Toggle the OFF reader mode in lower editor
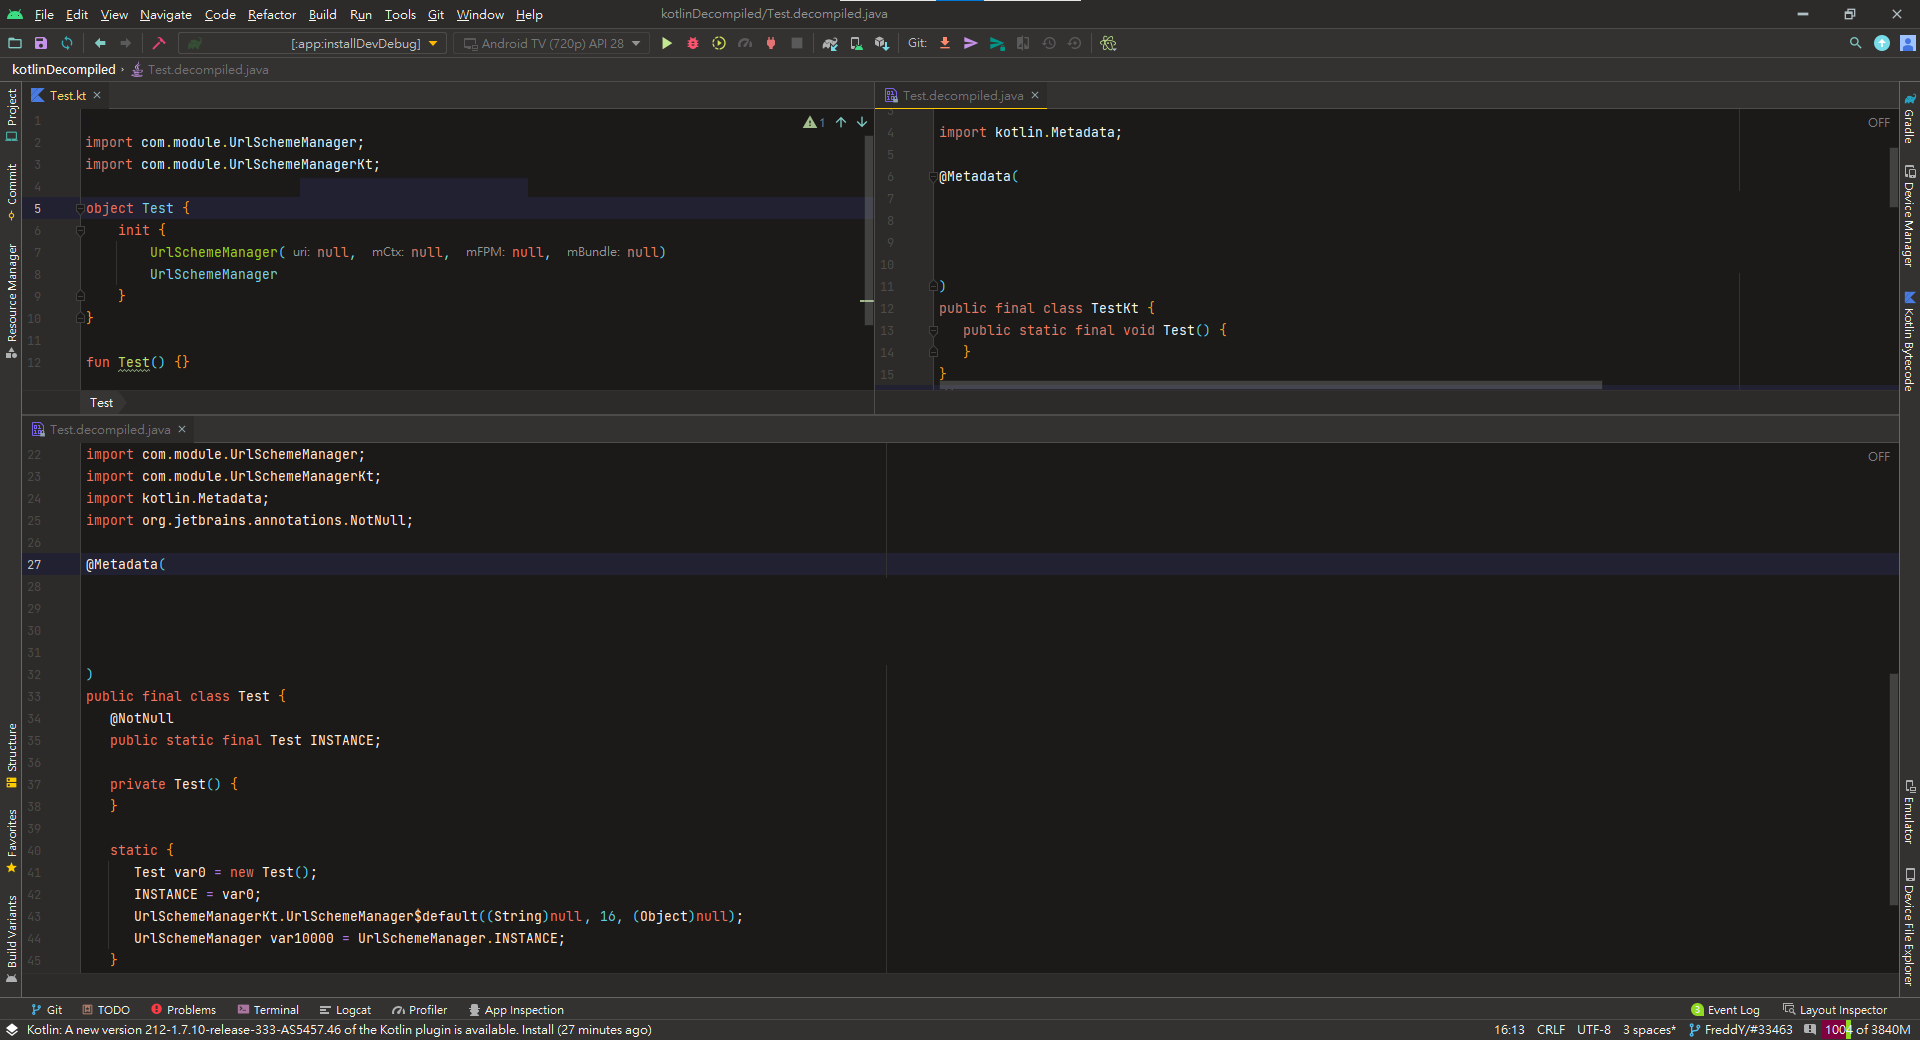The height and width of the screenshot is (1040, 1920). [1878, 456]
